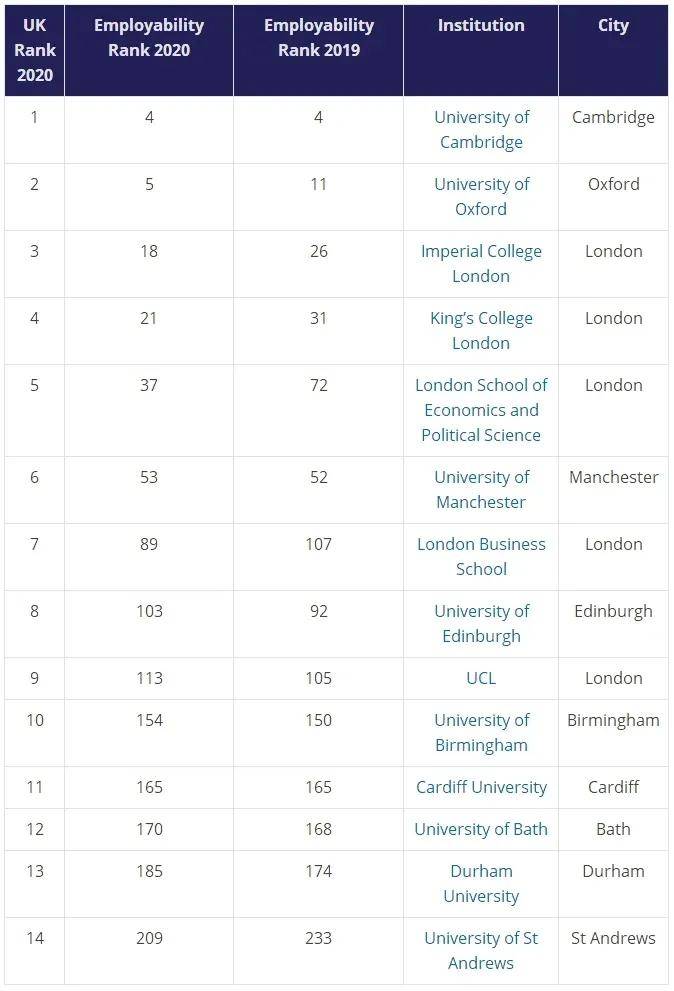The width and height of the screenshot is (674, 991).
Task: Click the Institution column header
Action: tap(481, 26)
